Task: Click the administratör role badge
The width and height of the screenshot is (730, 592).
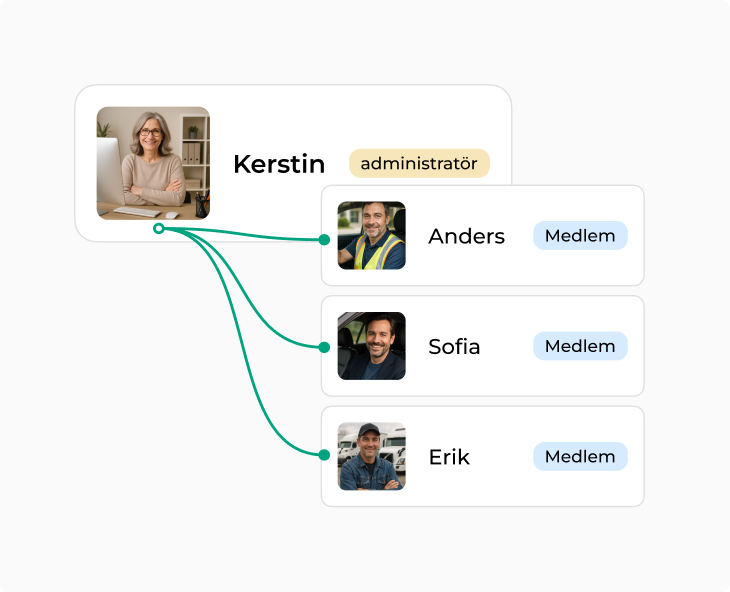Action: point(419,163)
